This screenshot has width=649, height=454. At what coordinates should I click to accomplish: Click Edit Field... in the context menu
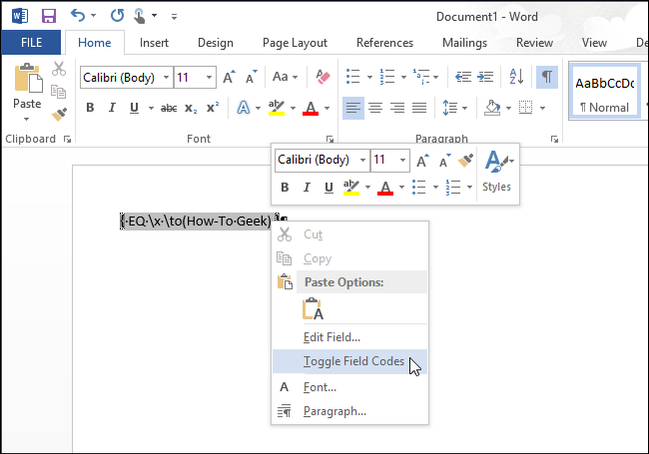point(331,337)
